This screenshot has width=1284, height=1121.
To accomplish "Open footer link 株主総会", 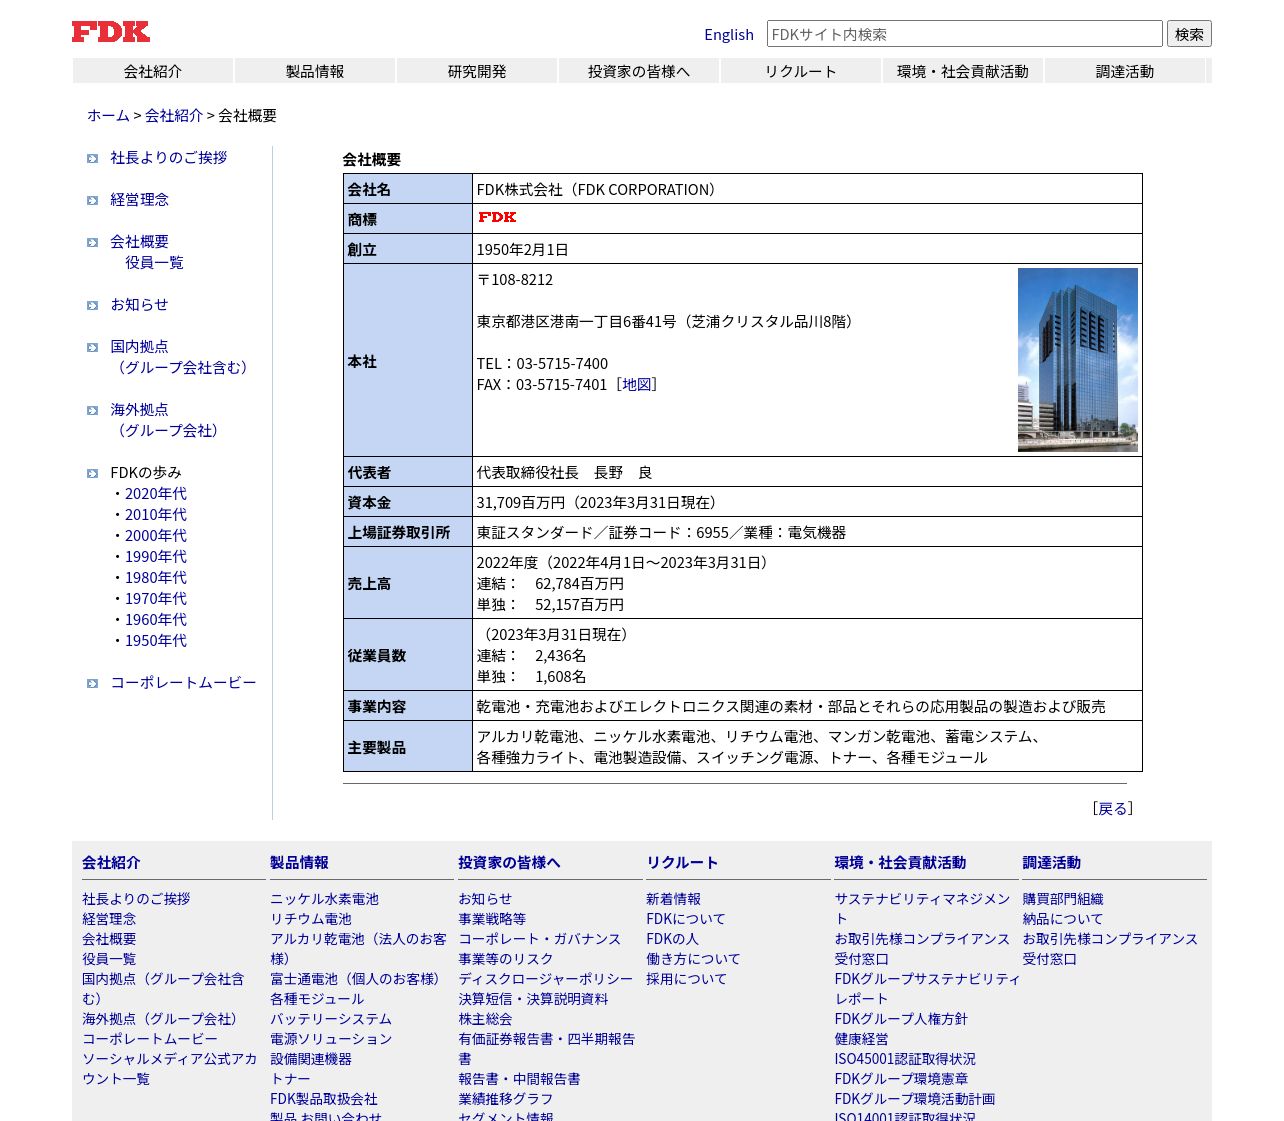I will click(485, 1020).
